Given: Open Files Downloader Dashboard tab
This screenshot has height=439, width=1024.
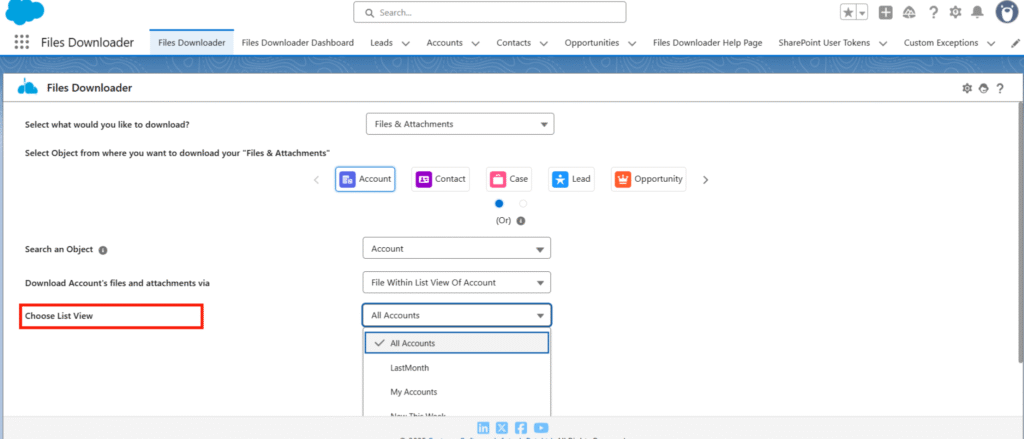Looking at the screenshot, I should pyautogui.click(x=297, y=42).
